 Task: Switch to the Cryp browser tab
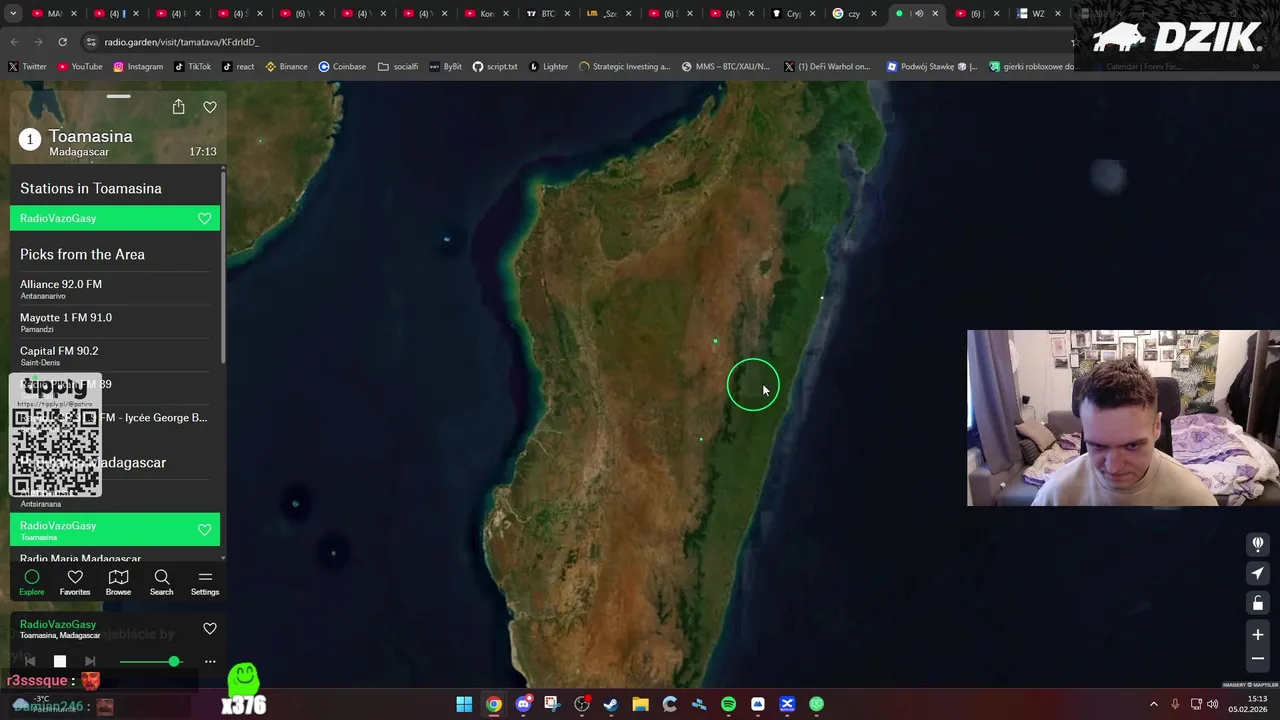click(793, 14)
